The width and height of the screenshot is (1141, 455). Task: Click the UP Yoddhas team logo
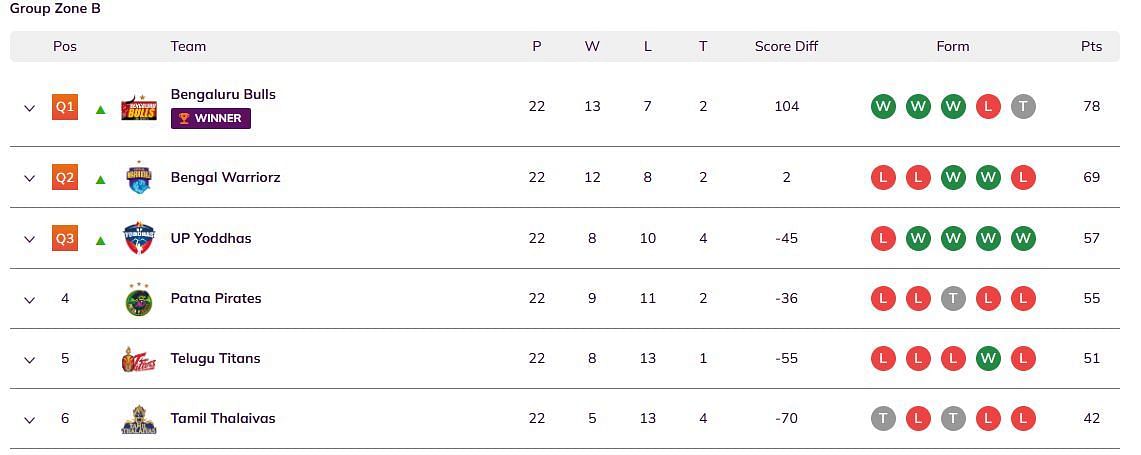(139, 238)
